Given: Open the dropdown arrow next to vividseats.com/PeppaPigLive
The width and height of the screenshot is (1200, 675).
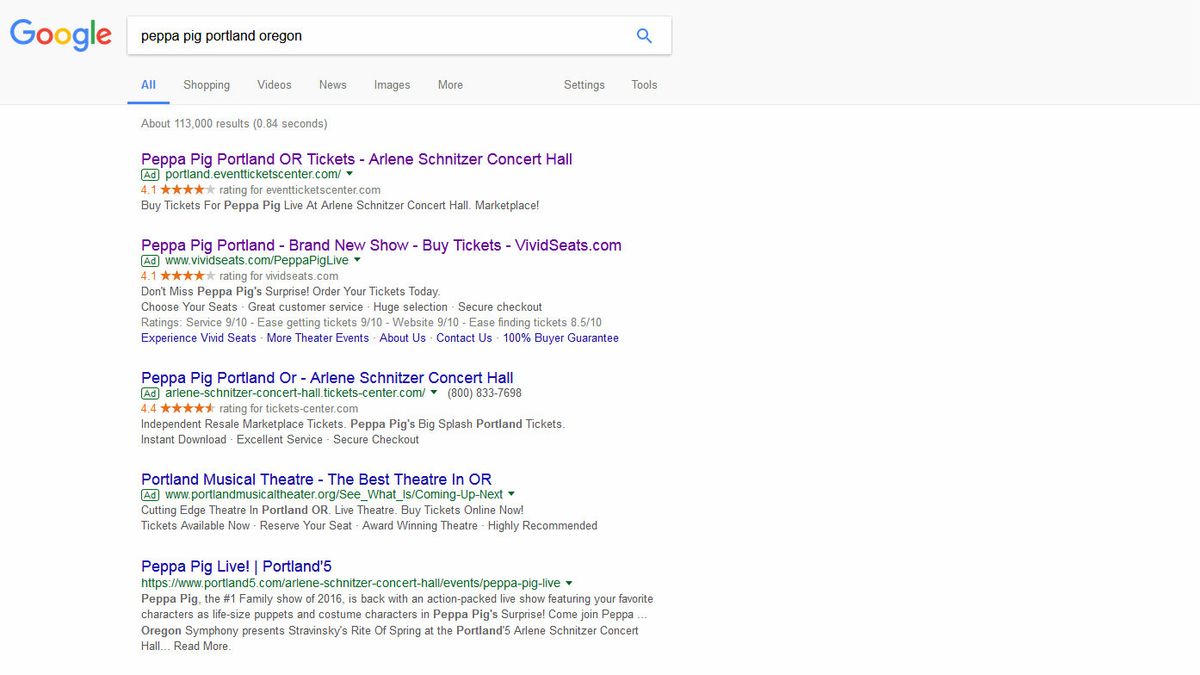Looking at the screenshot, I should tap(358, 261).
